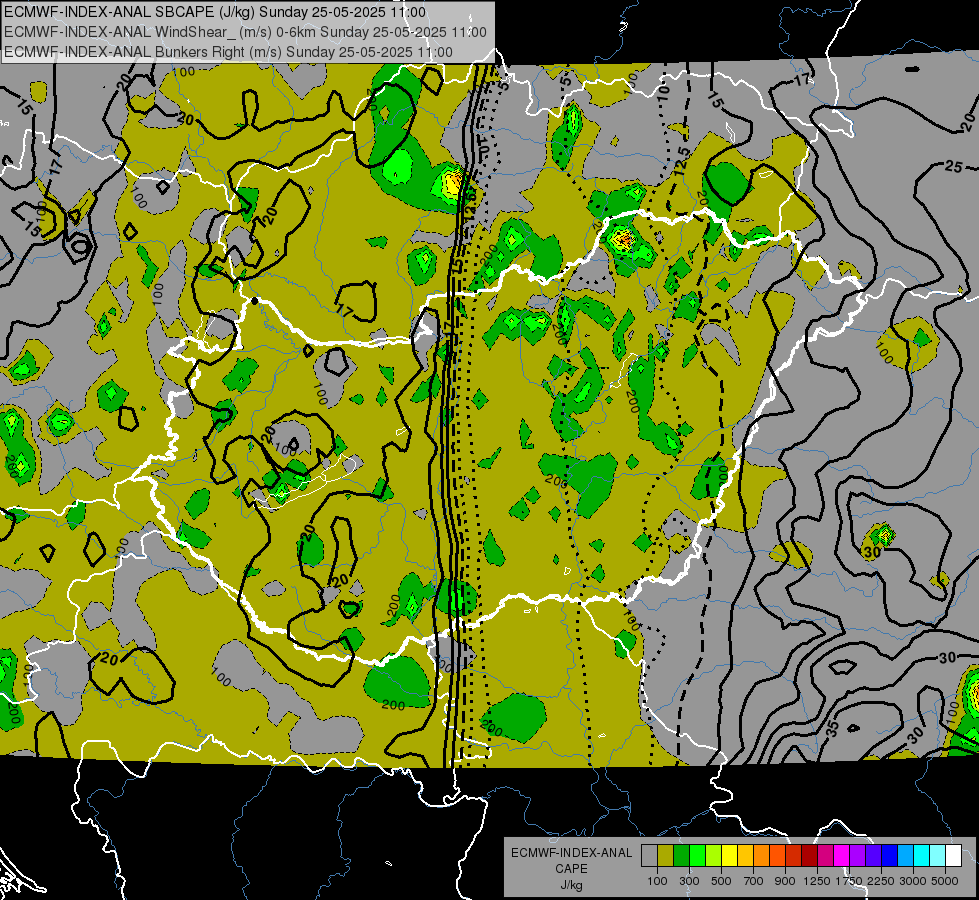Screen dimensions: 979x900
Task: Select the pure yellow legend swatch
Action: (x=729, y=856)
